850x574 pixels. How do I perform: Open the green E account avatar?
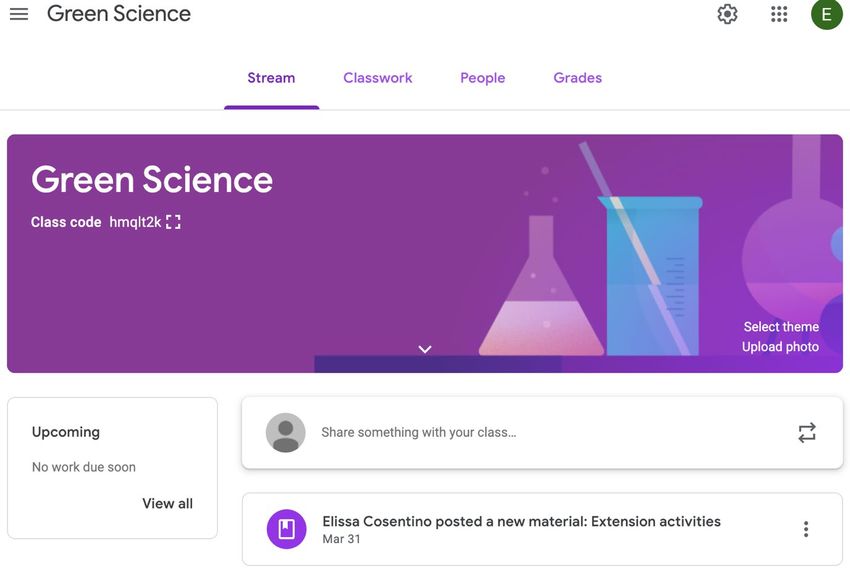point(826,14)
